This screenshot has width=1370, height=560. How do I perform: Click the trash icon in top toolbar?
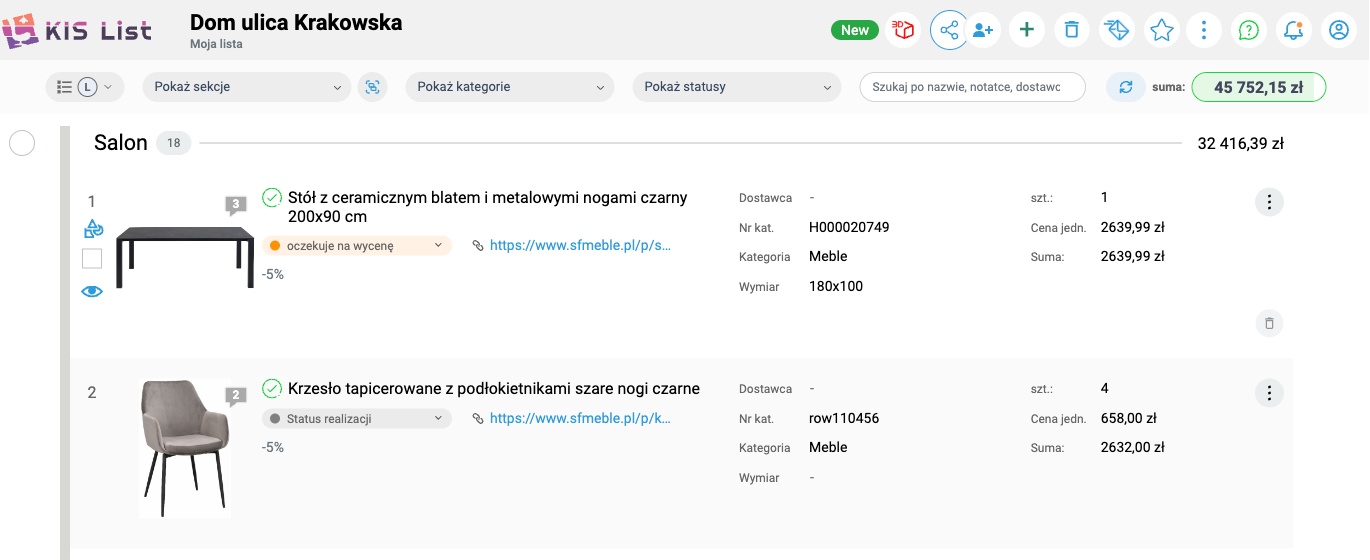tap(1071, 30)
